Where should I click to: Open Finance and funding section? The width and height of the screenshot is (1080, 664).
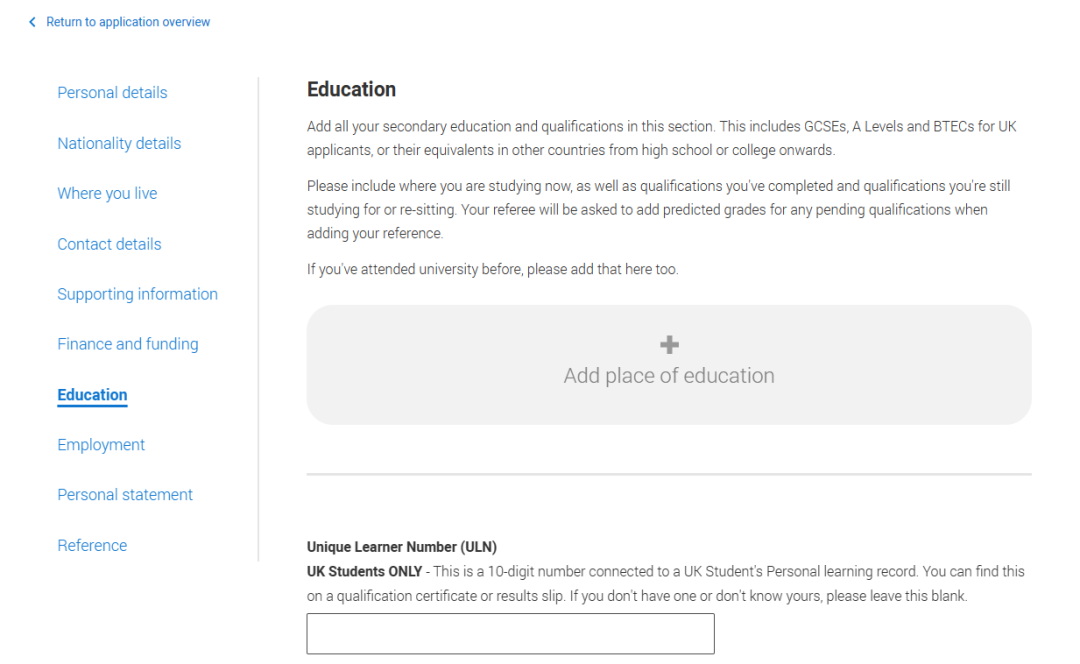[x=127, y=344]
